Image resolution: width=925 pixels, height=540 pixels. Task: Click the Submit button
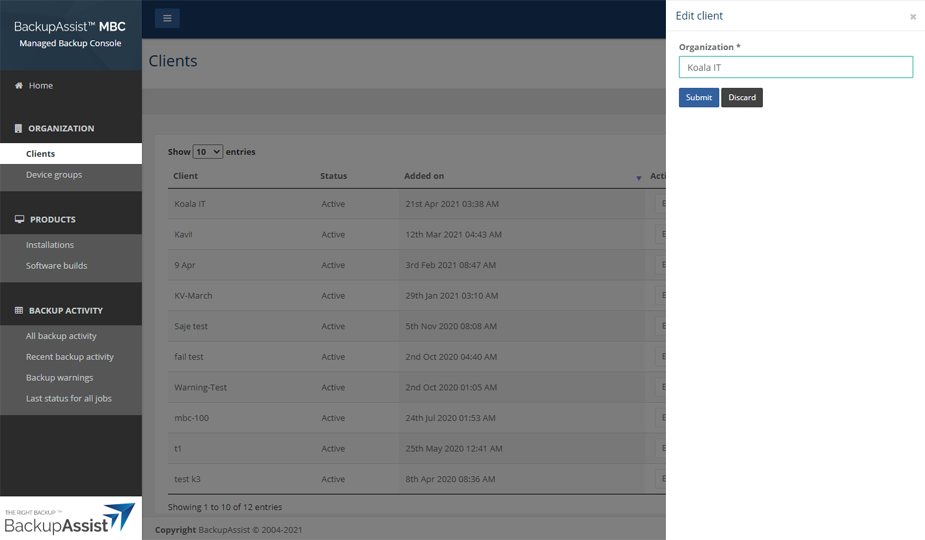(x=698, y=97)
